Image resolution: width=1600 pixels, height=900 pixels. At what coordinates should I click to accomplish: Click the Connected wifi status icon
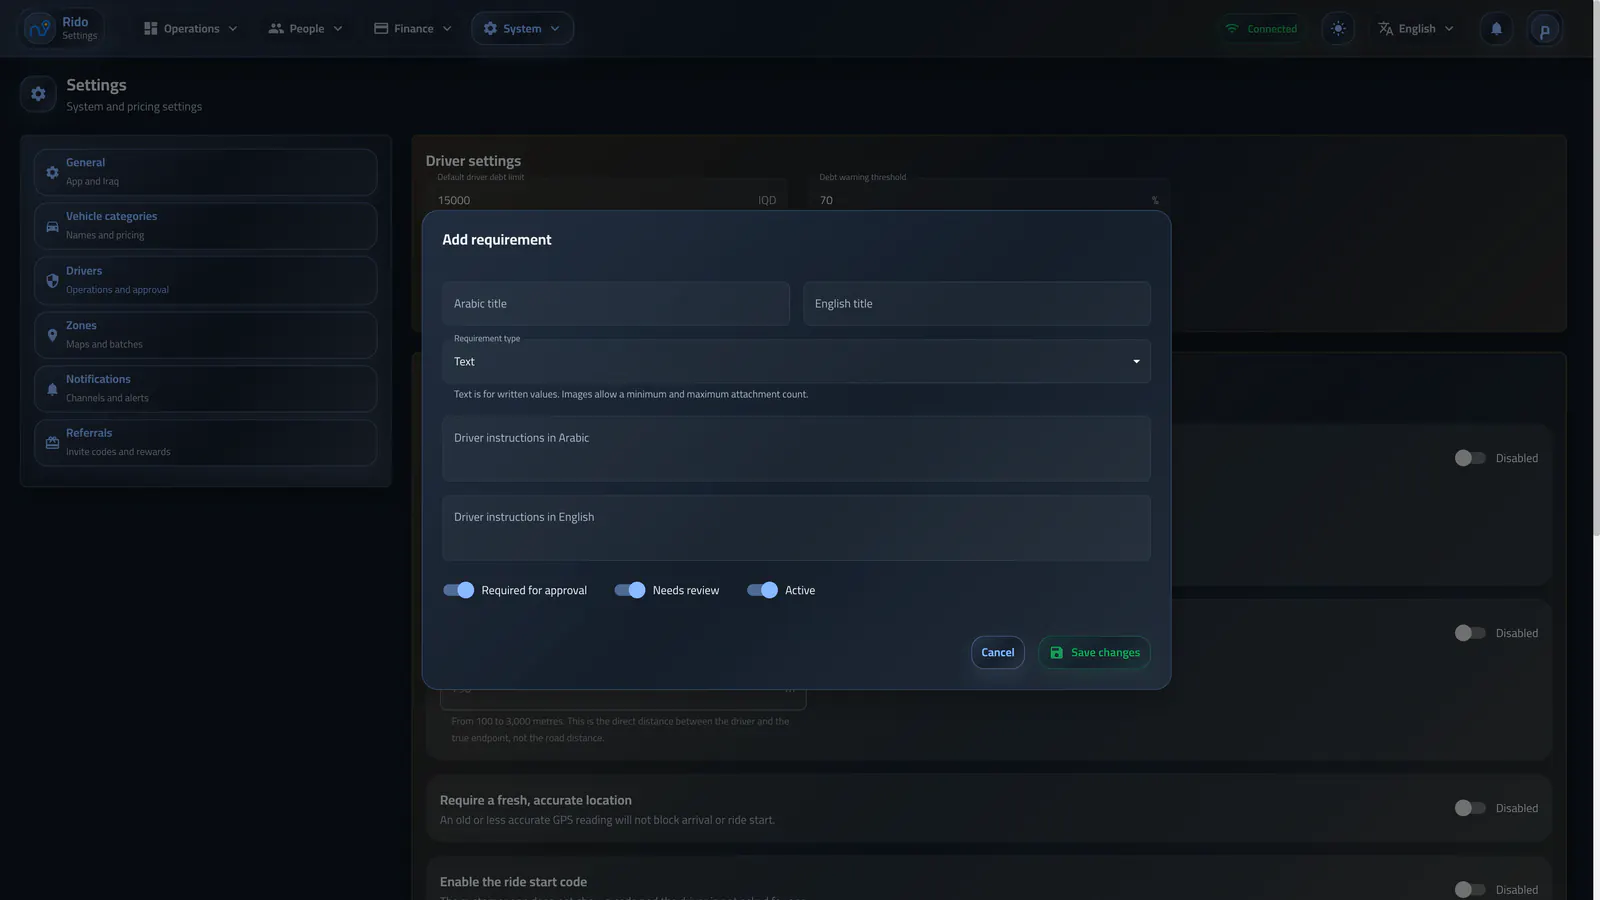tap(1232, 29)
